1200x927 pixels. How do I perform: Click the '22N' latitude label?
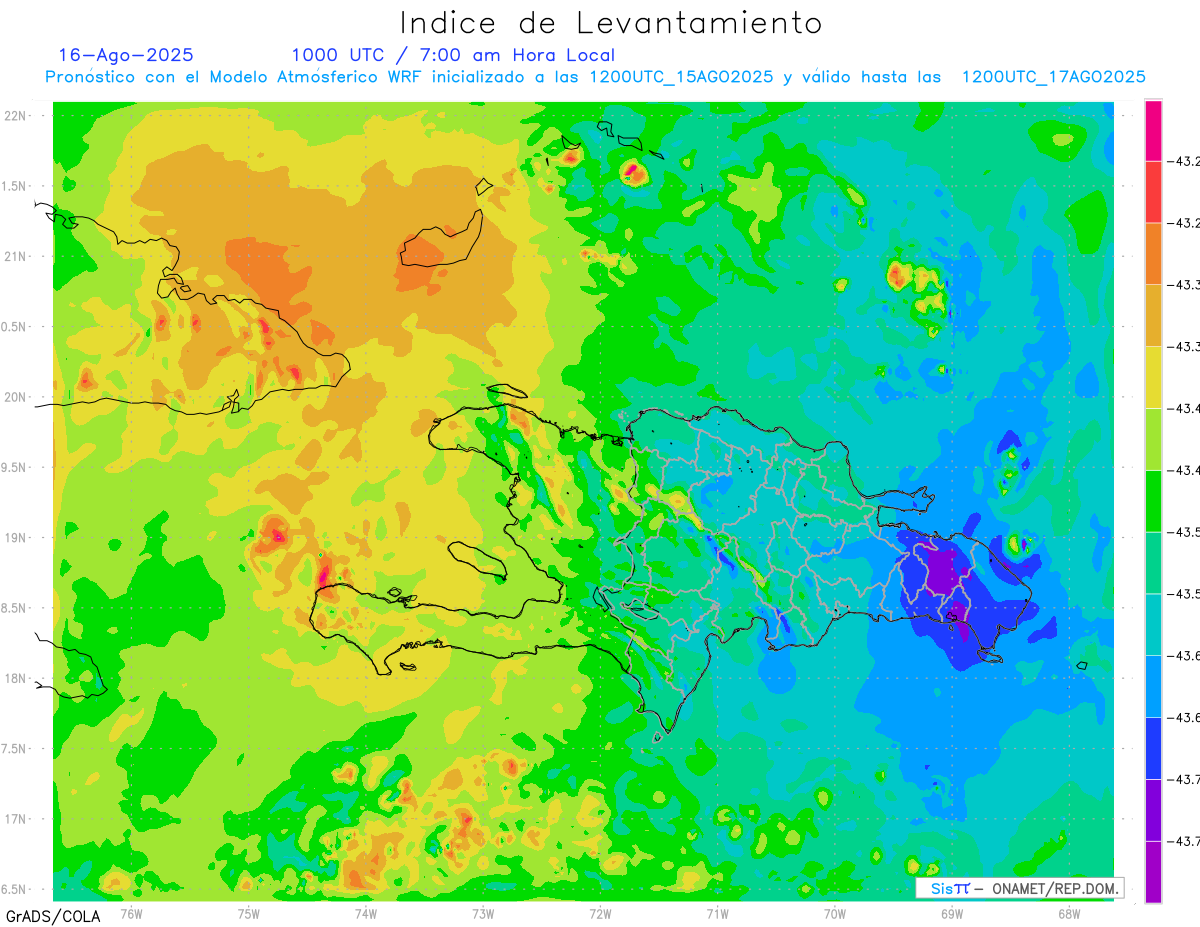[x=17, y=116]
